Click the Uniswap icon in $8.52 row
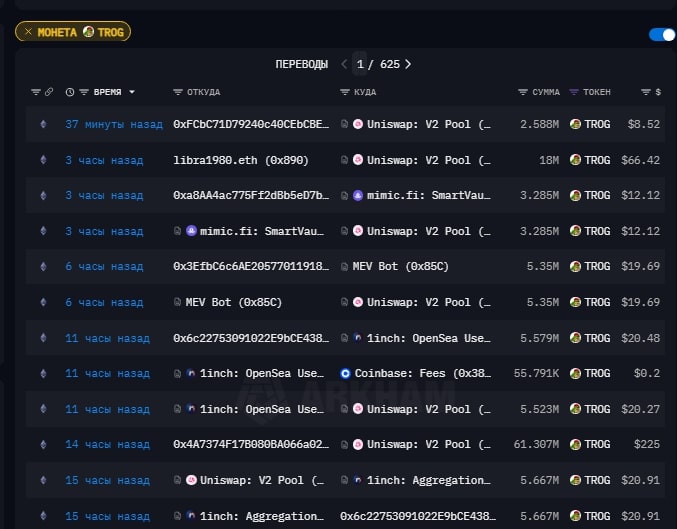677x529 pixels. point(358,124)
